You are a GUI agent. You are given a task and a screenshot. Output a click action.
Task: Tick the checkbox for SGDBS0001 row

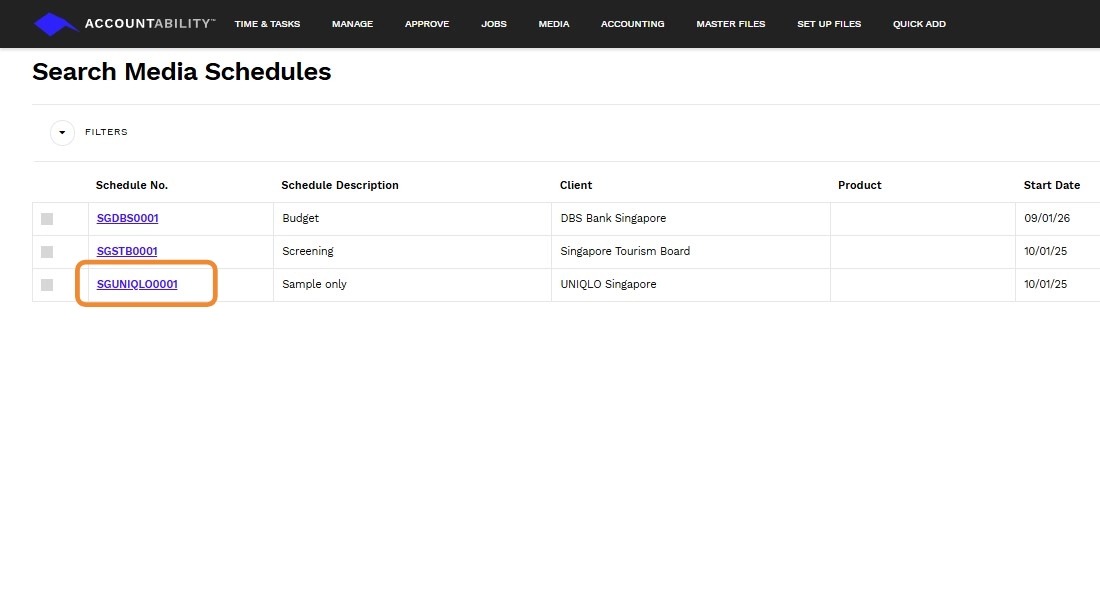tap(47, 219)
